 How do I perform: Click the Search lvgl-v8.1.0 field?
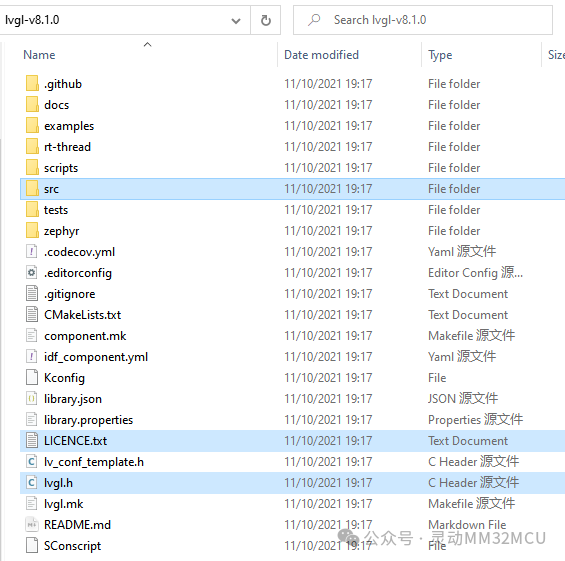423,20
